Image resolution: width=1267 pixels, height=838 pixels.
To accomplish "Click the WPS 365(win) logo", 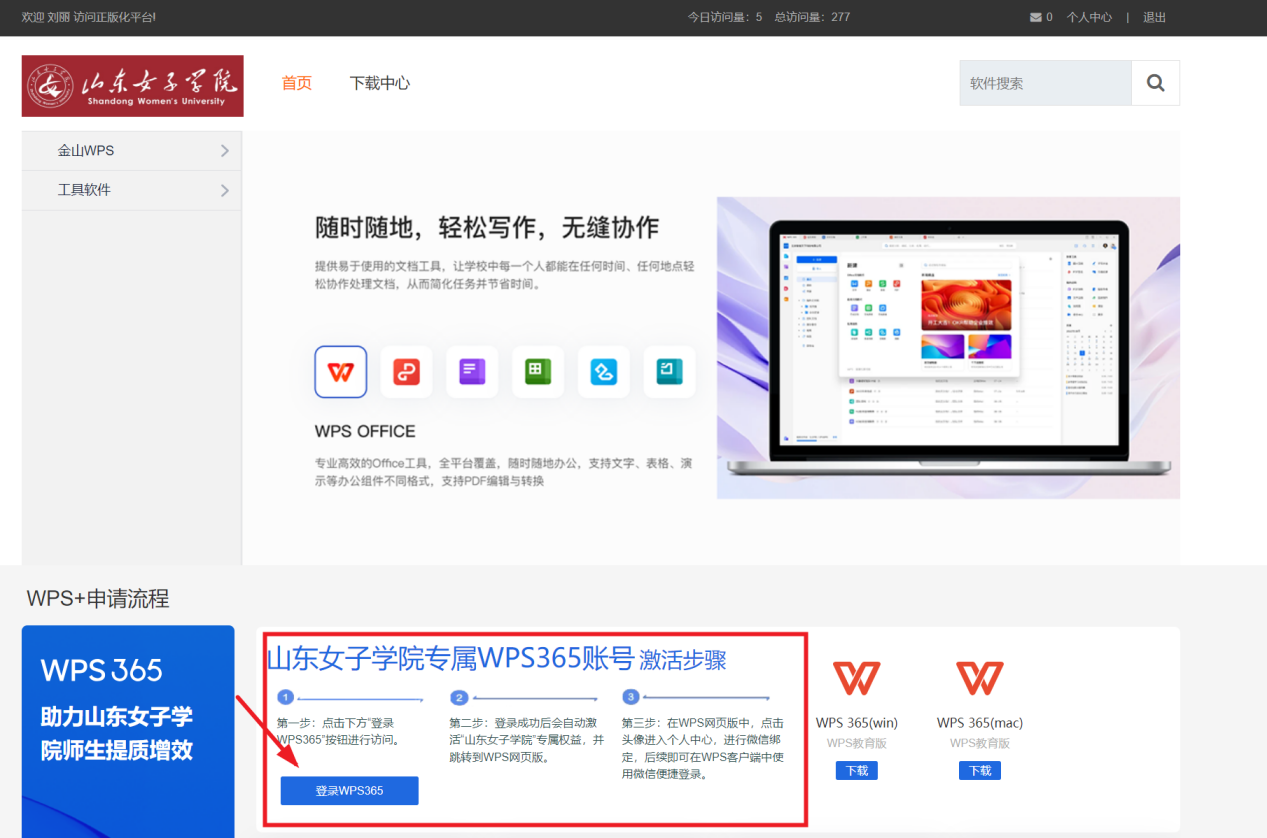I will [x=856, y=678].
